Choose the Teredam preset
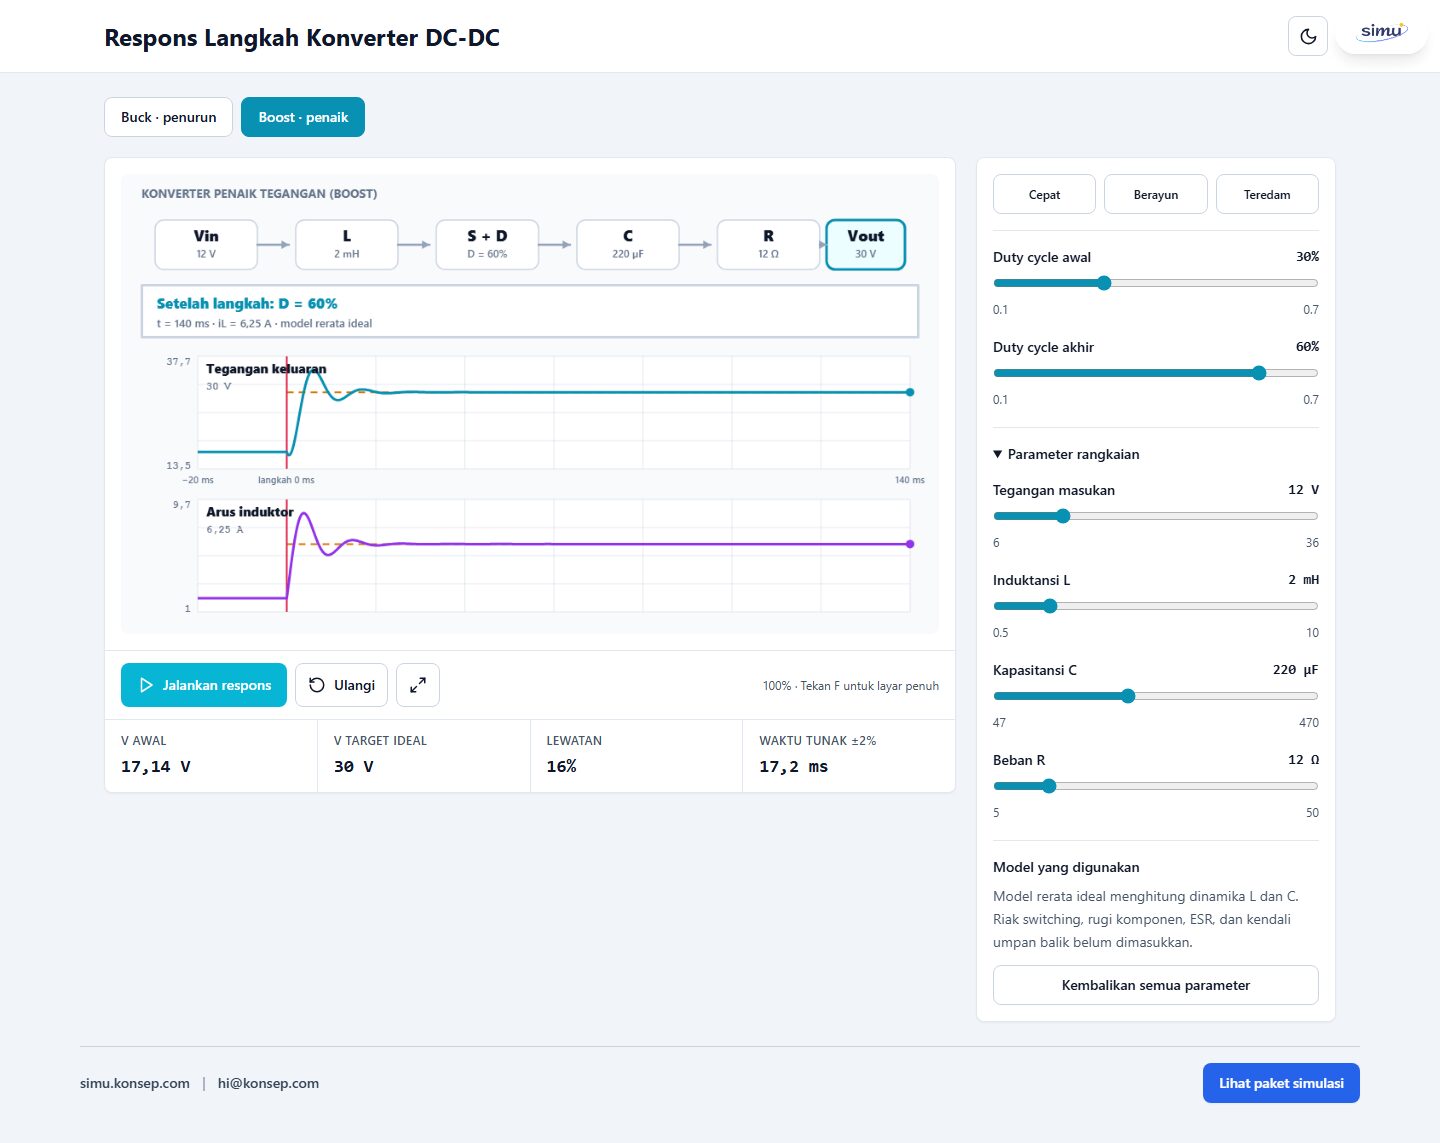Viewport: 1440px width, 1143px height. click(1267, 194)
